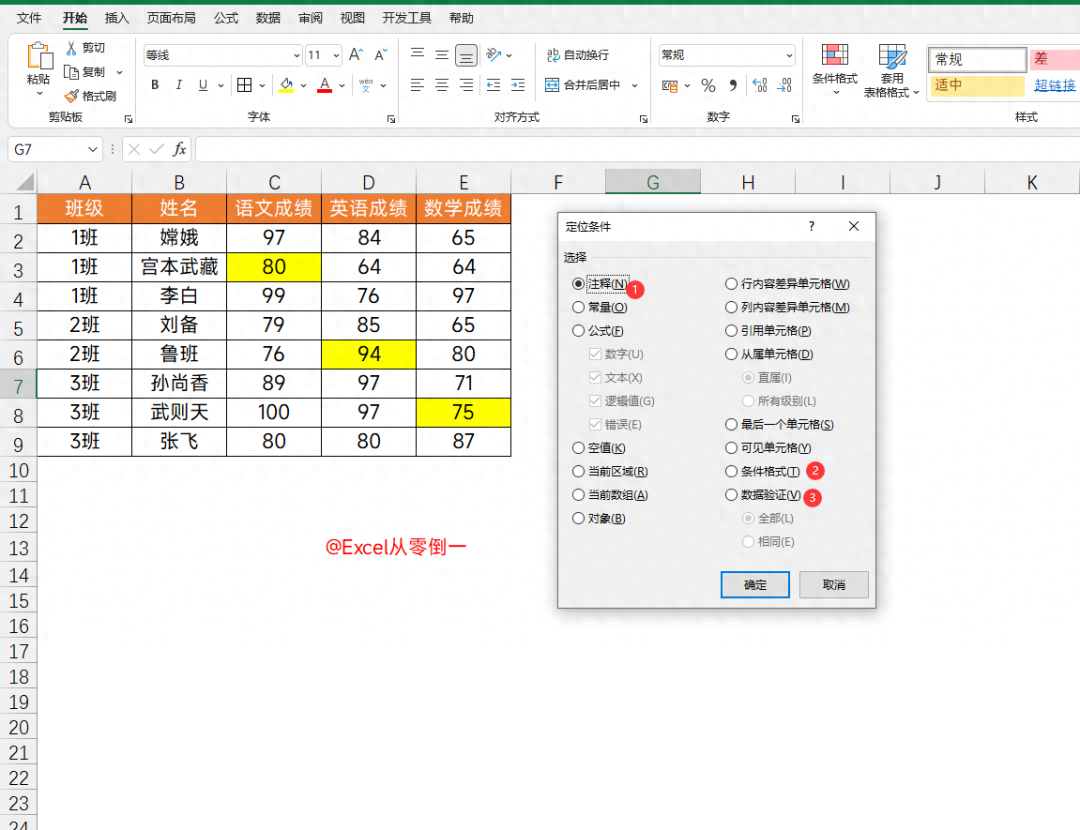This screenshot has height=830, width=1080.
Task: Increase the indent
Action: pos(518,85)
